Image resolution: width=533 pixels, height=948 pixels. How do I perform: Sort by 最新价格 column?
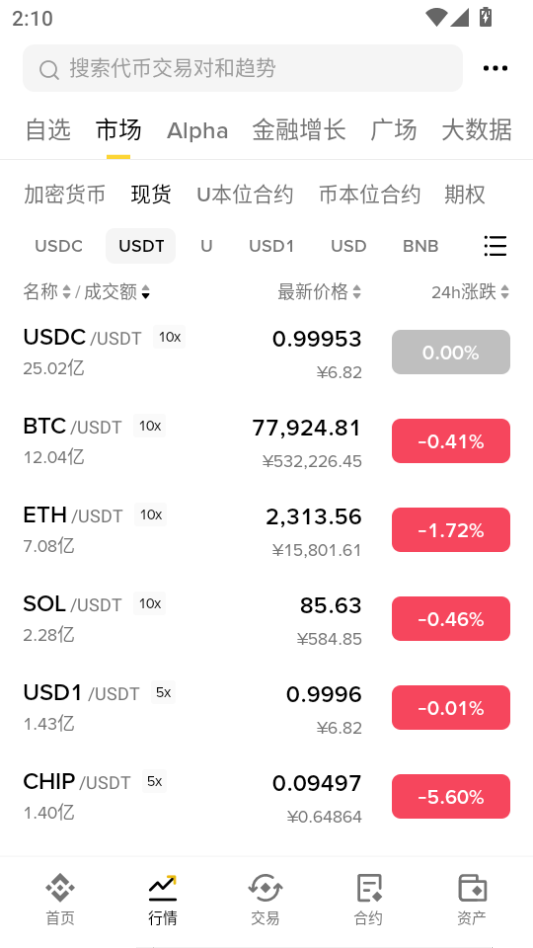point(319,293)
